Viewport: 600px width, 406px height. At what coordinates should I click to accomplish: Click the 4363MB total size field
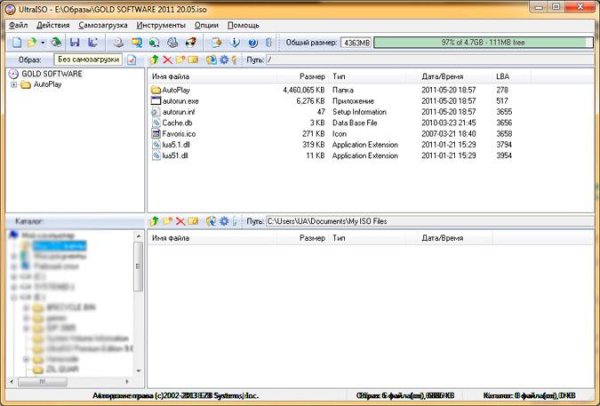356,42
